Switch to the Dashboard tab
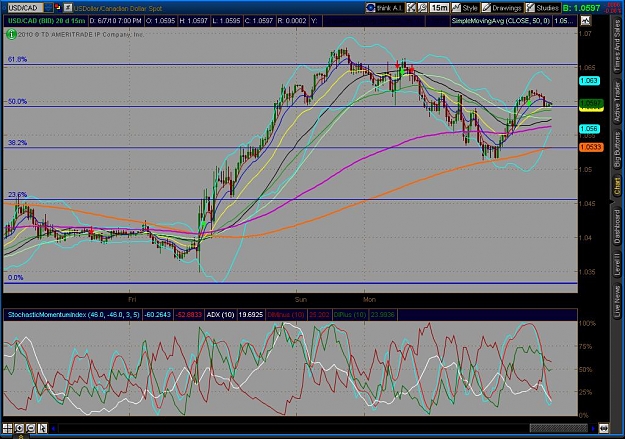 click(617, 226)
